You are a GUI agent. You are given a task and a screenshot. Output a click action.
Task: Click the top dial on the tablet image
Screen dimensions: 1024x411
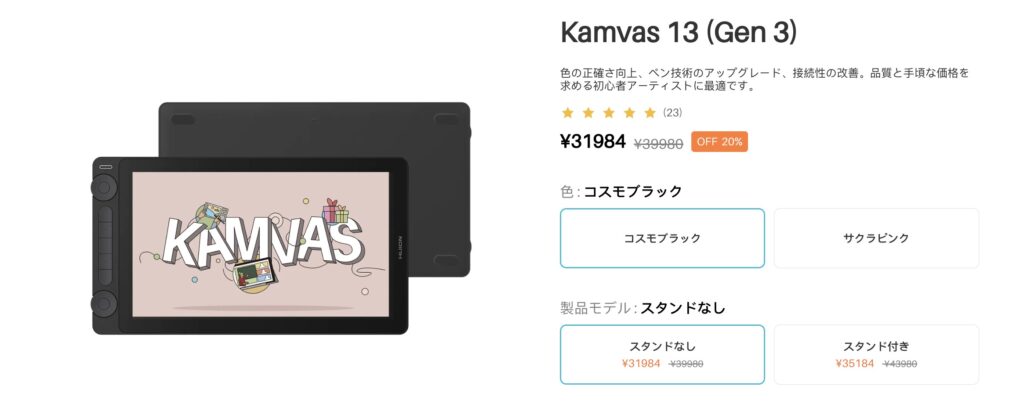104,188
